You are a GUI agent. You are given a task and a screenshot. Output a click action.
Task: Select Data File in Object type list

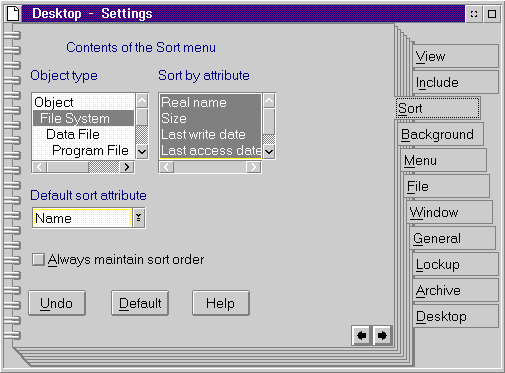point(84,134)
